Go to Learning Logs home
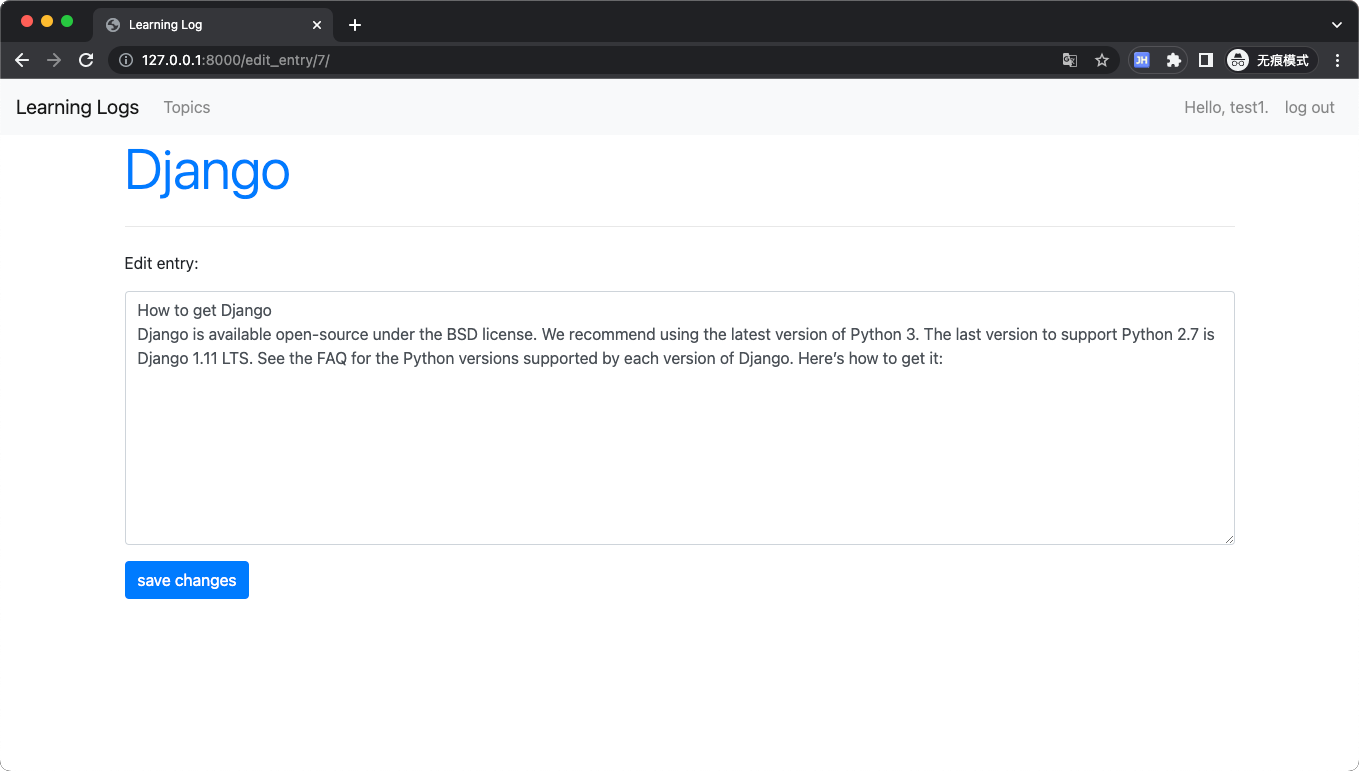This screenshot has width=1359, height=771. pyautogui.click(x=77, y=107)
